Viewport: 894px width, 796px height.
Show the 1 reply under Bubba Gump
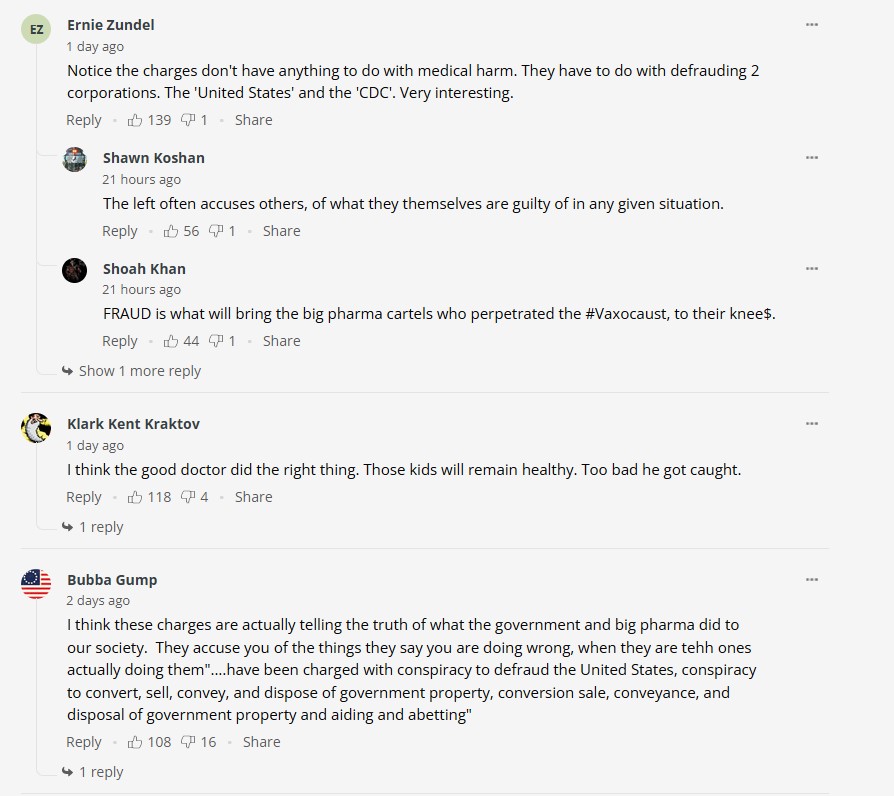[101, 772]
